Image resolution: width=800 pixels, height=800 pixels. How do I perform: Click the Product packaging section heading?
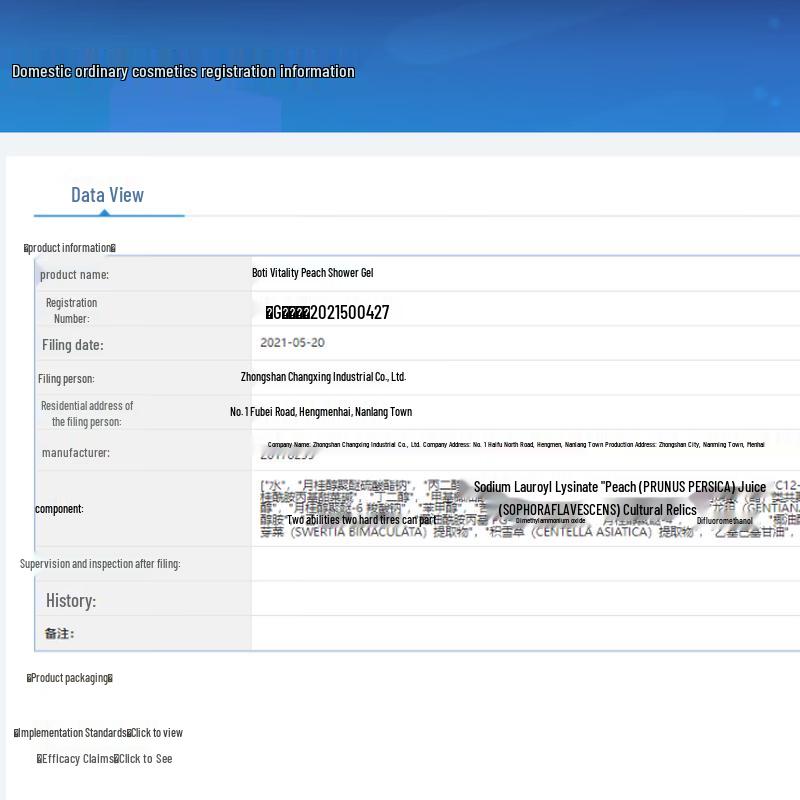pyautogui.click(x=70, y=678)
